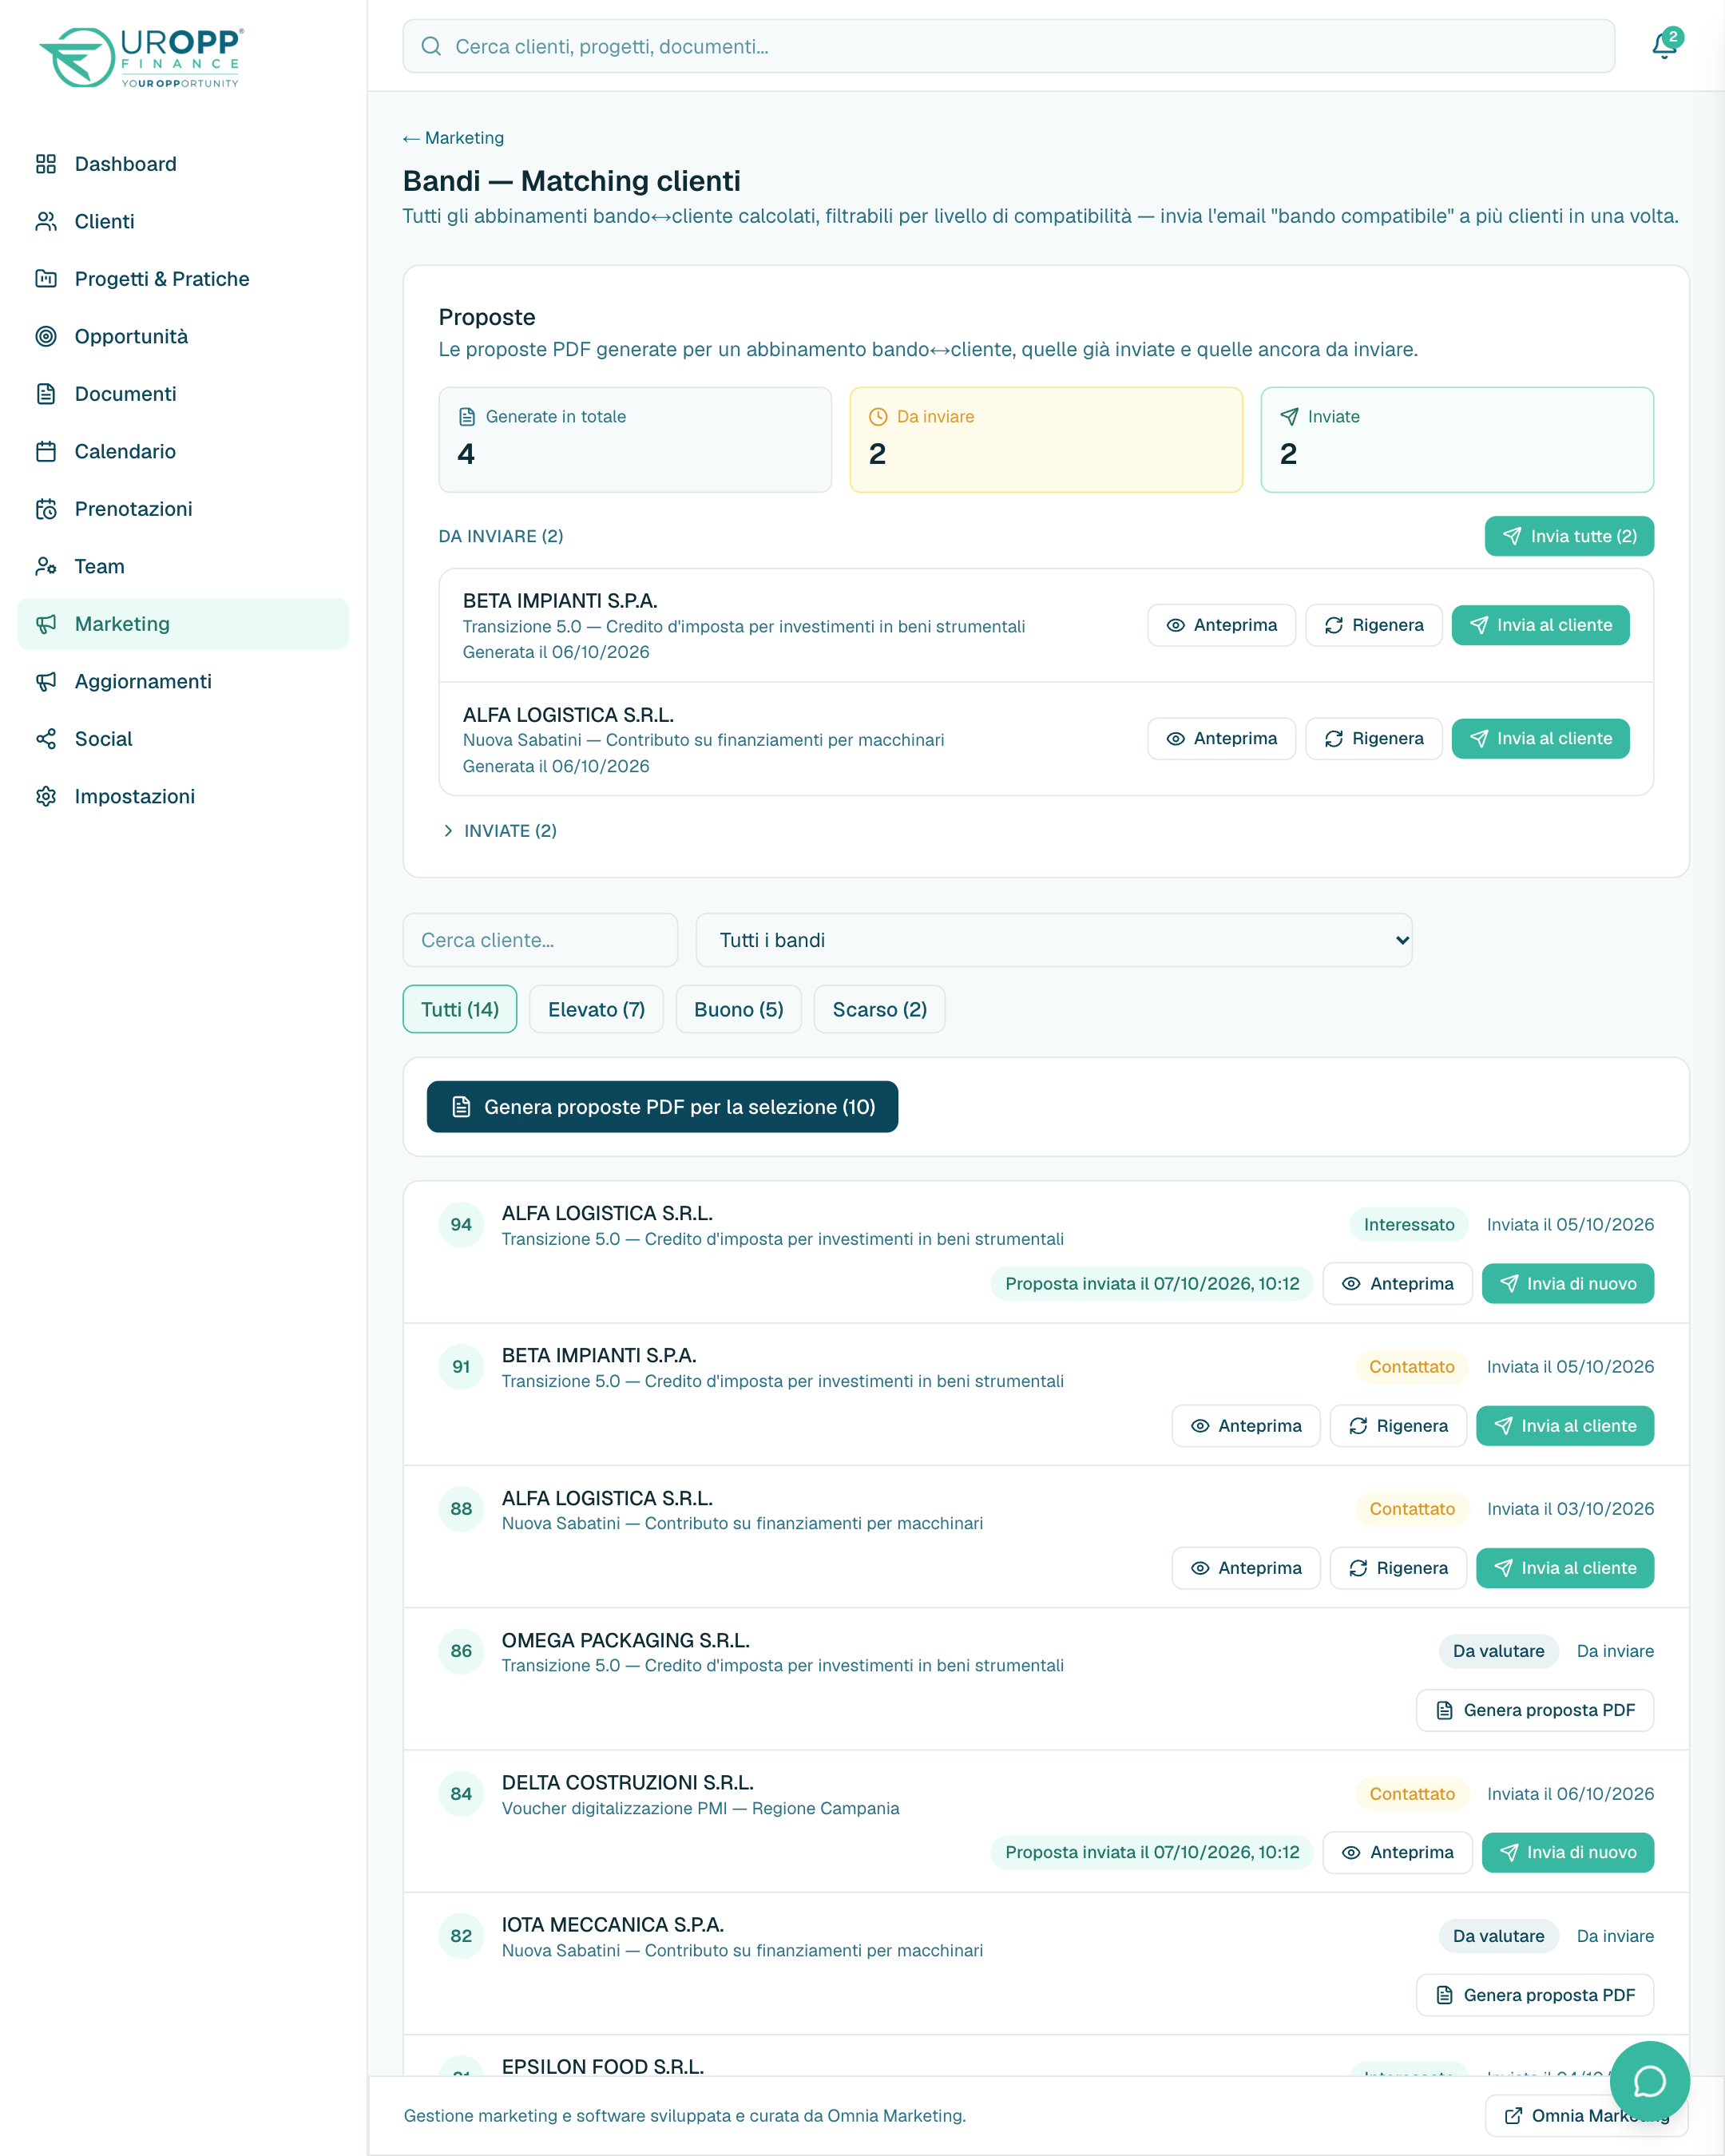The image size is (1725, 2156).
Task: Click the Team user-cog icon
Action: (46, 566)
